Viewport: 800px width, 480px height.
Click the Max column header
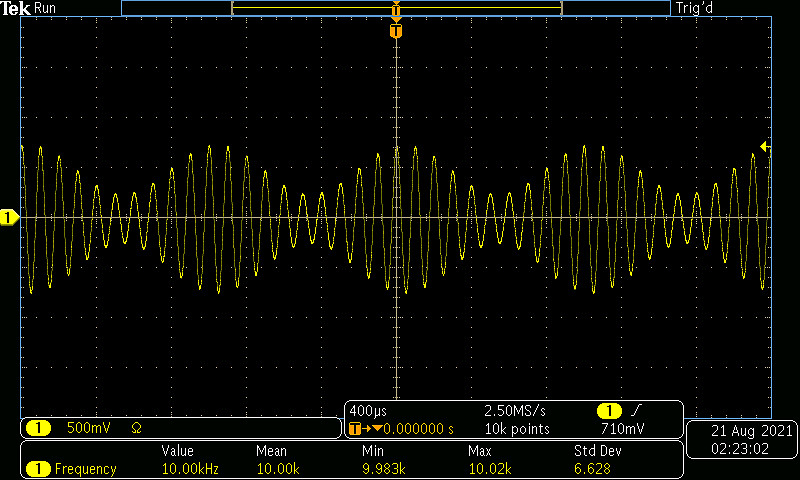point(480,451)
